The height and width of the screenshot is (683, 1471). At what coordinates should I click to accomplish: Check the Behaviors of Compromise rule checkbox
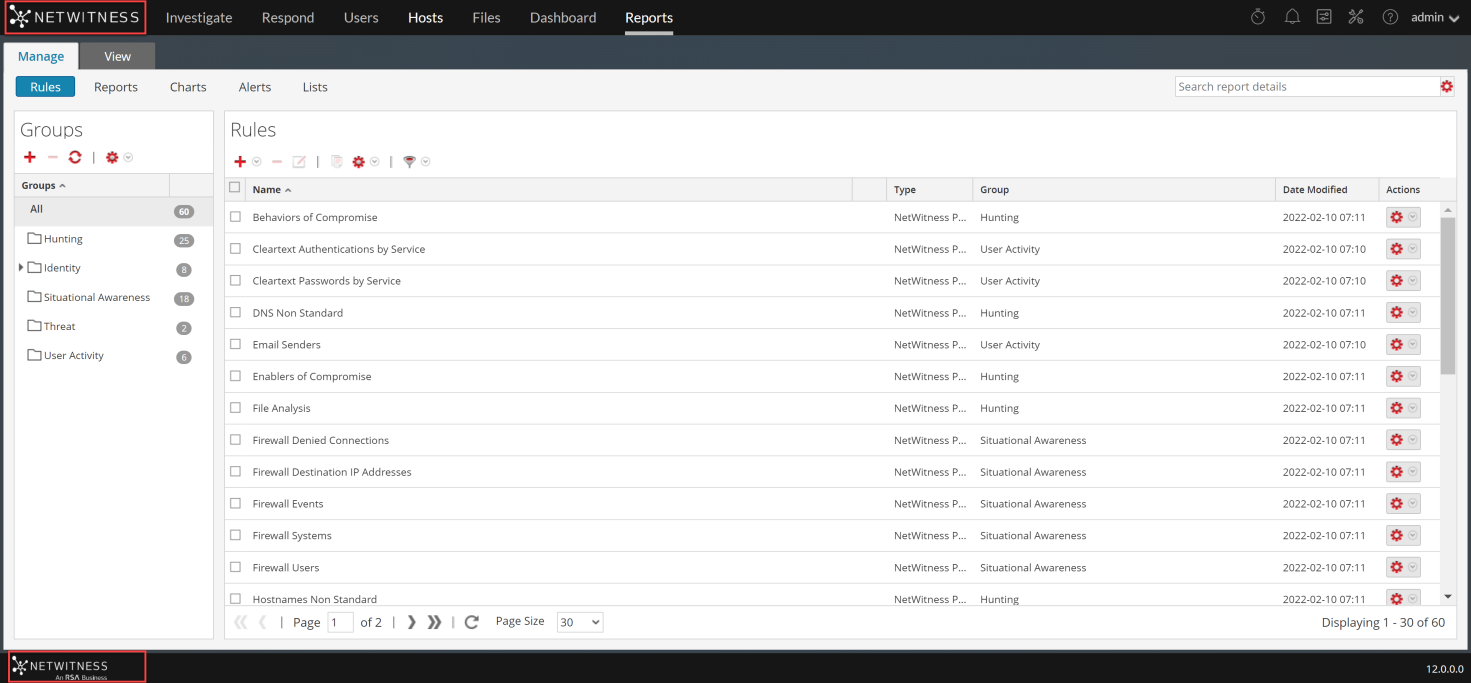(236, 217)
